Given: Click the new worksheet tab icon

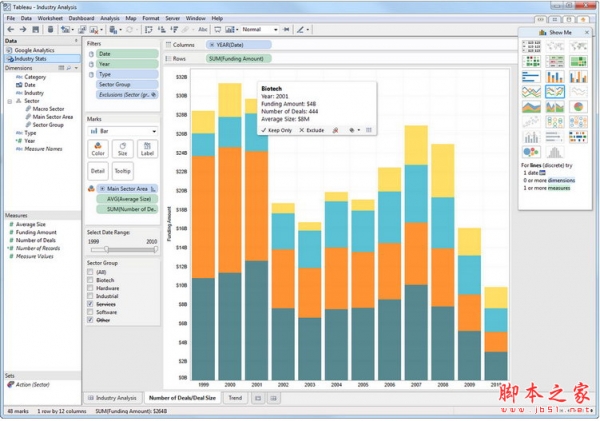Looking at the screenshot, I should tap(258, 398).
